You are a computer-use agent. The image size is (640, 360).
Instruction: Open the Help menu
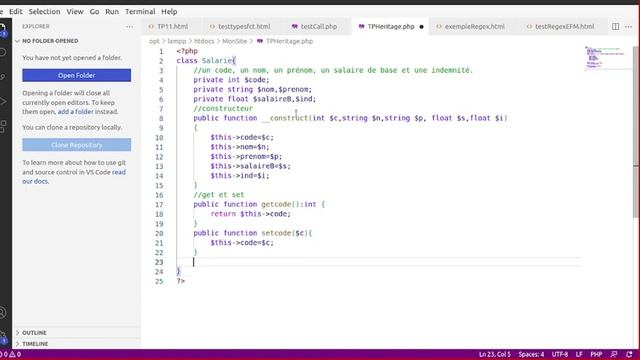pos(169,12)
